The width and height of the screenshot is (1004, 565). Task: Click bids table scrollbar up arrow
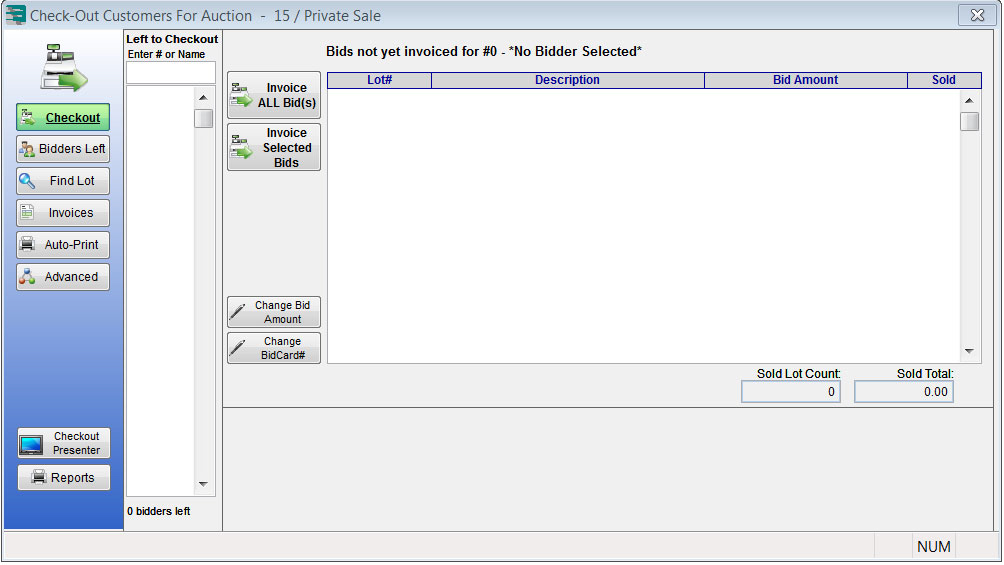coord(969,101)
